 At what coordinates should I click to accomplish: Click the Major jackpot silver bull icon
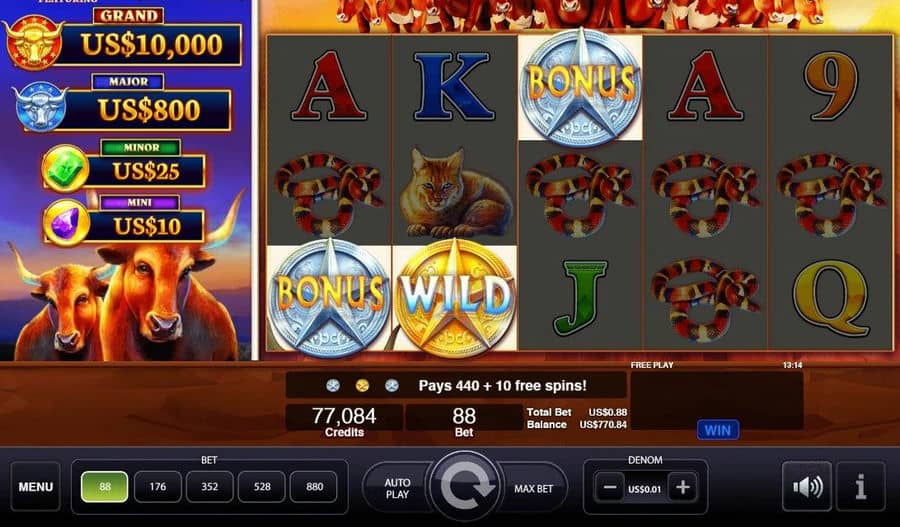pyautogui.click(x=40, y=107)
